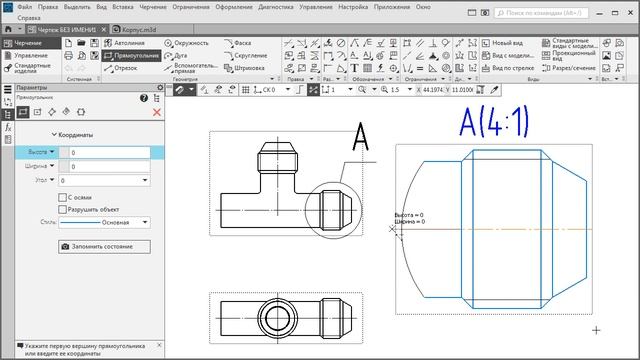
Task: Choose the Окружность circle tool
Action: (187, 43)
